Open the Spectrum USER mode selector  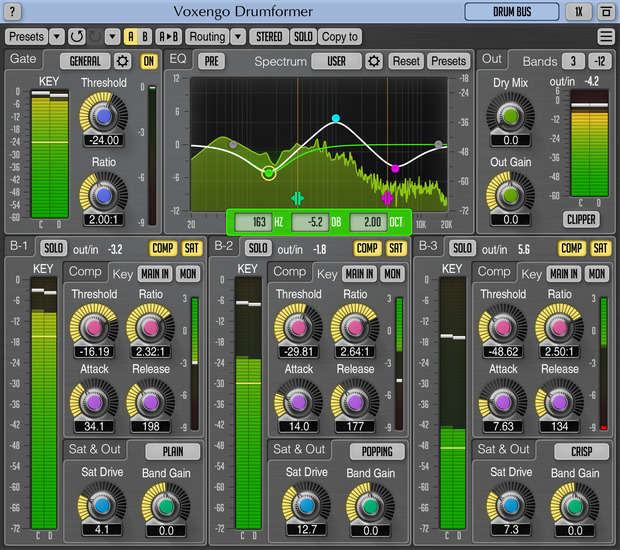336,61
